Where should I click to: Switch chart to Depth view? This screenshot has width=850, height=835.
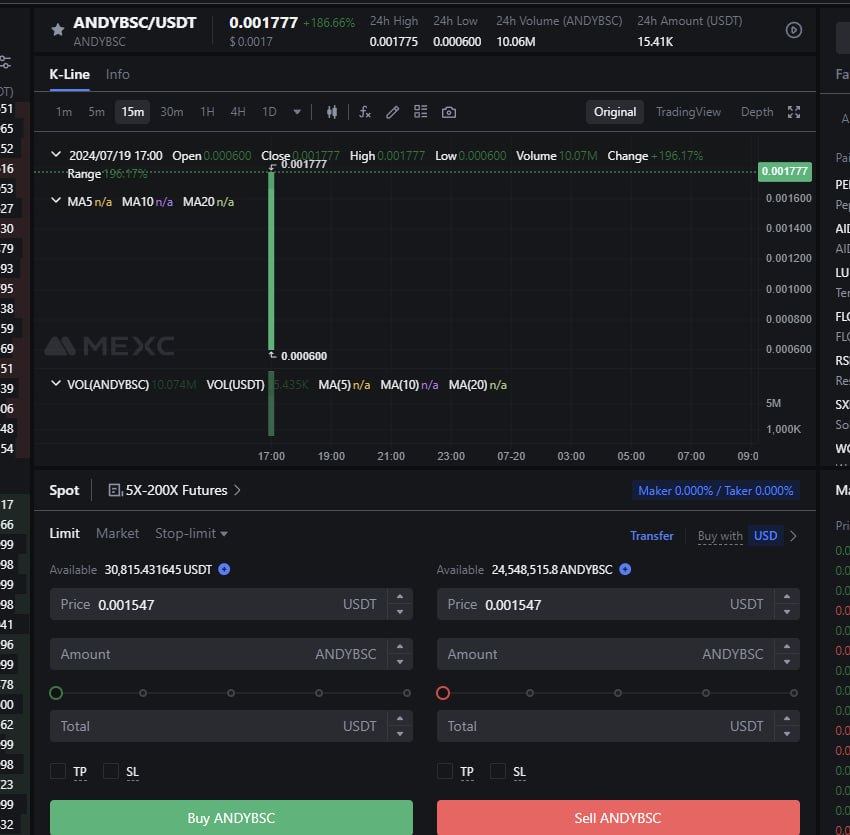pos(757,112)
